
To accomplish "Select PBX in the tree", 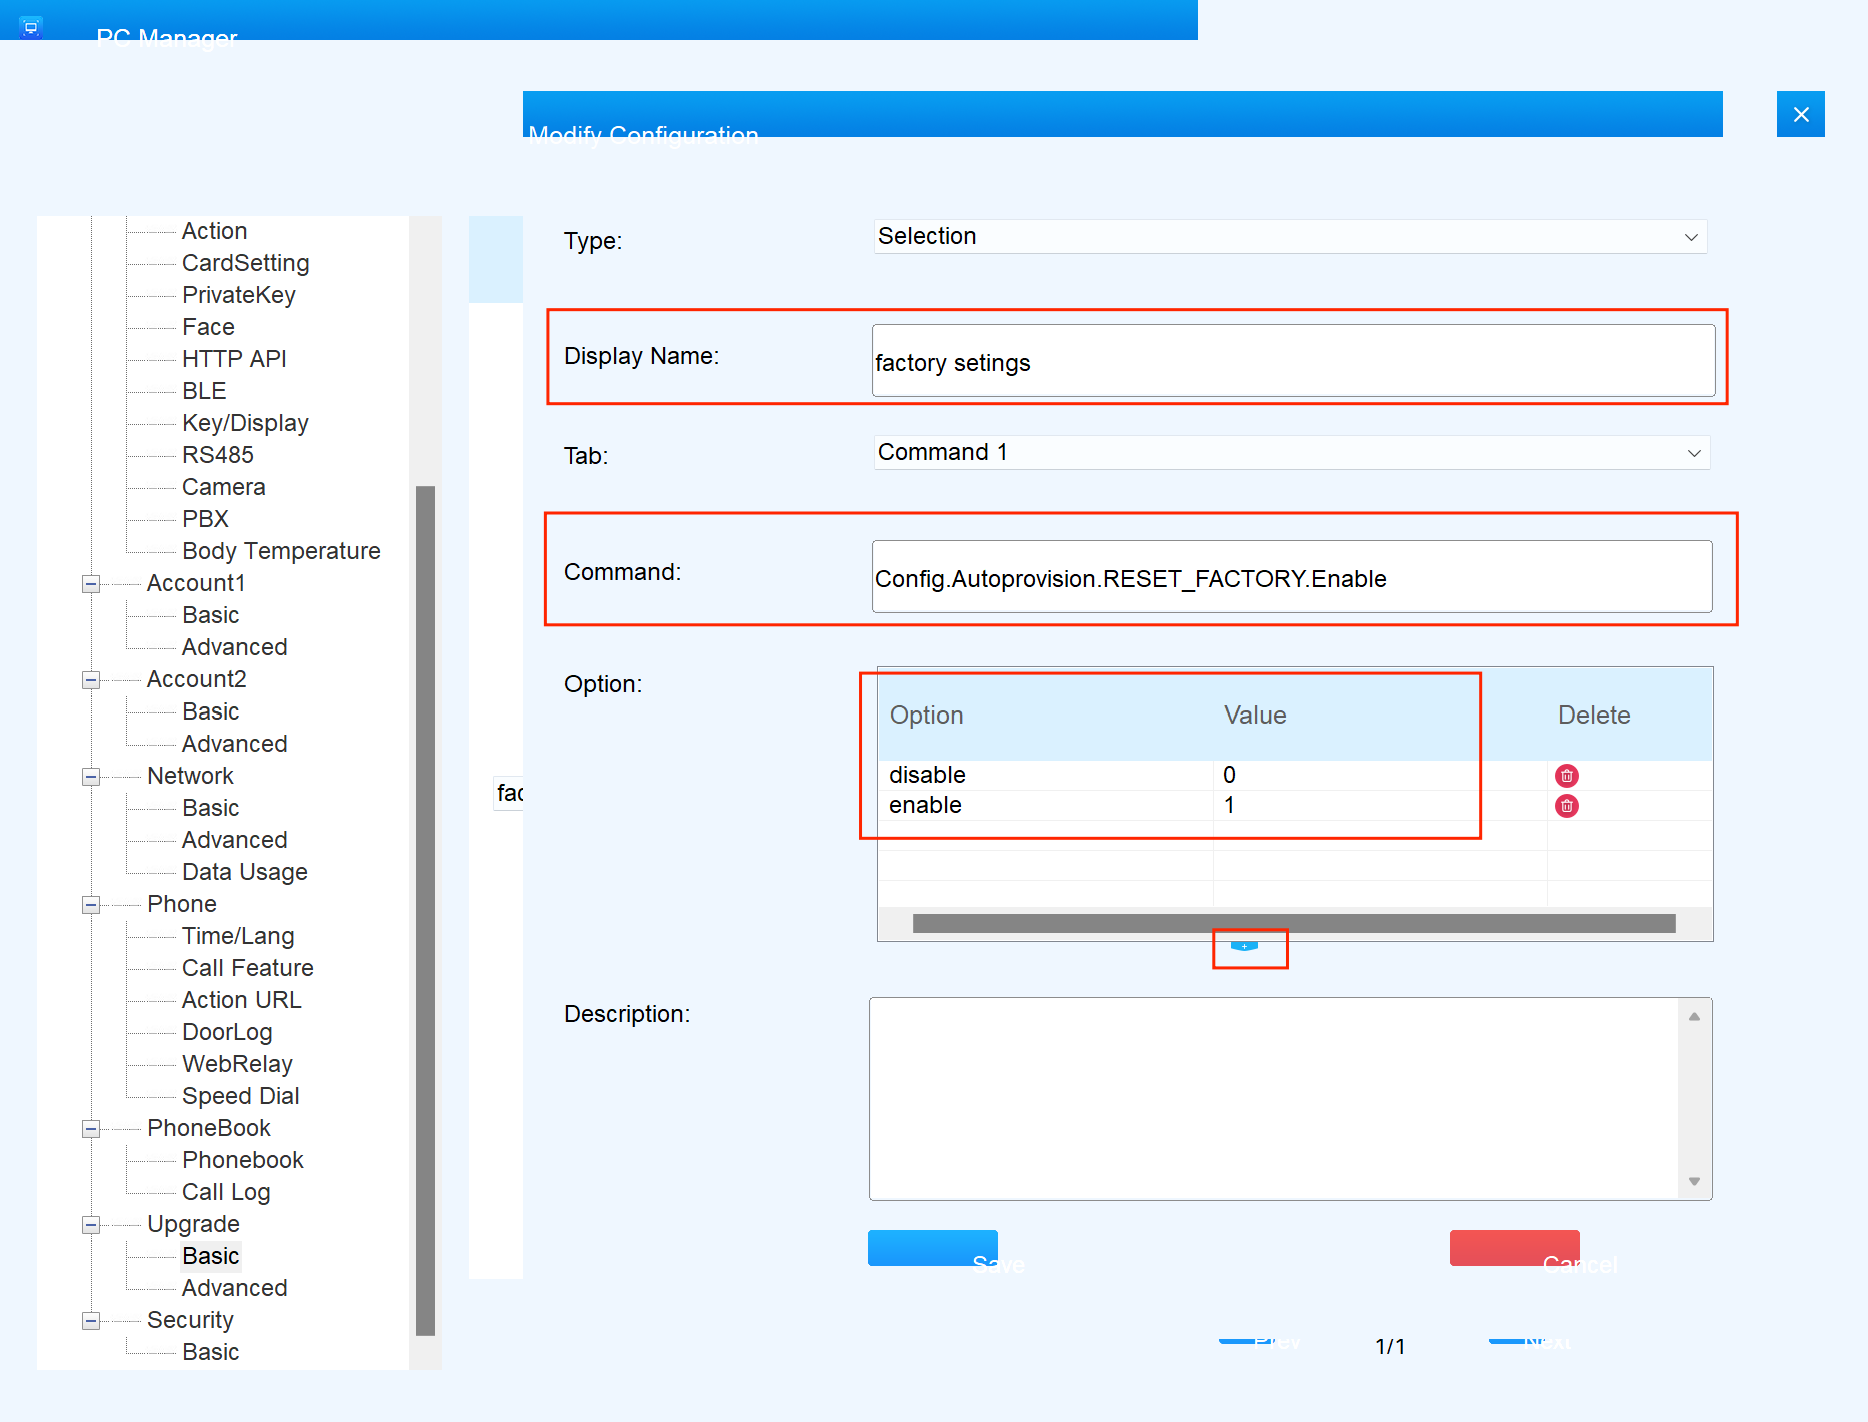I will [x=206, y=519].
